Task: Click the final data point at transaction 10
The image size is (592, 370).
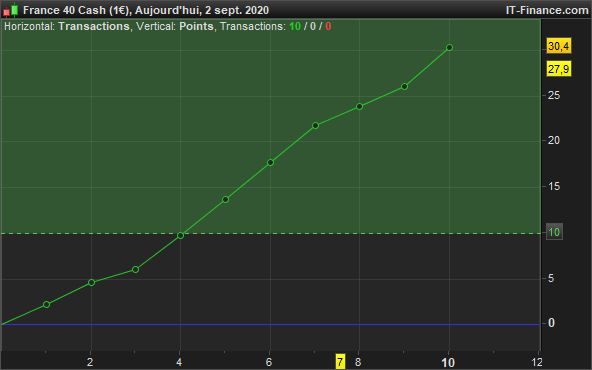Action: click(449, 47)
